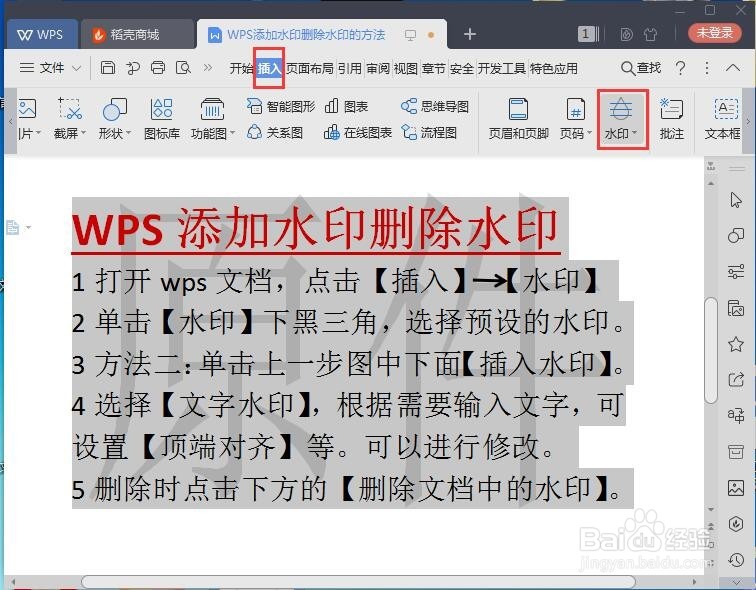The height and width of the screenshot is (590, 756).
Task: Insert a 智能图形 smart graphic
Action: click(281, 106)
